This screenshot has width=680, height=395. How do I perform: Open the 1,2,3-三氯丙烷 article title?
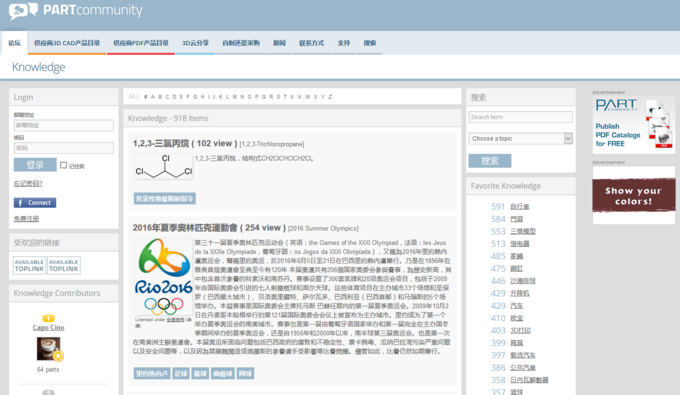pyautogui.click(x=185, y=144)
